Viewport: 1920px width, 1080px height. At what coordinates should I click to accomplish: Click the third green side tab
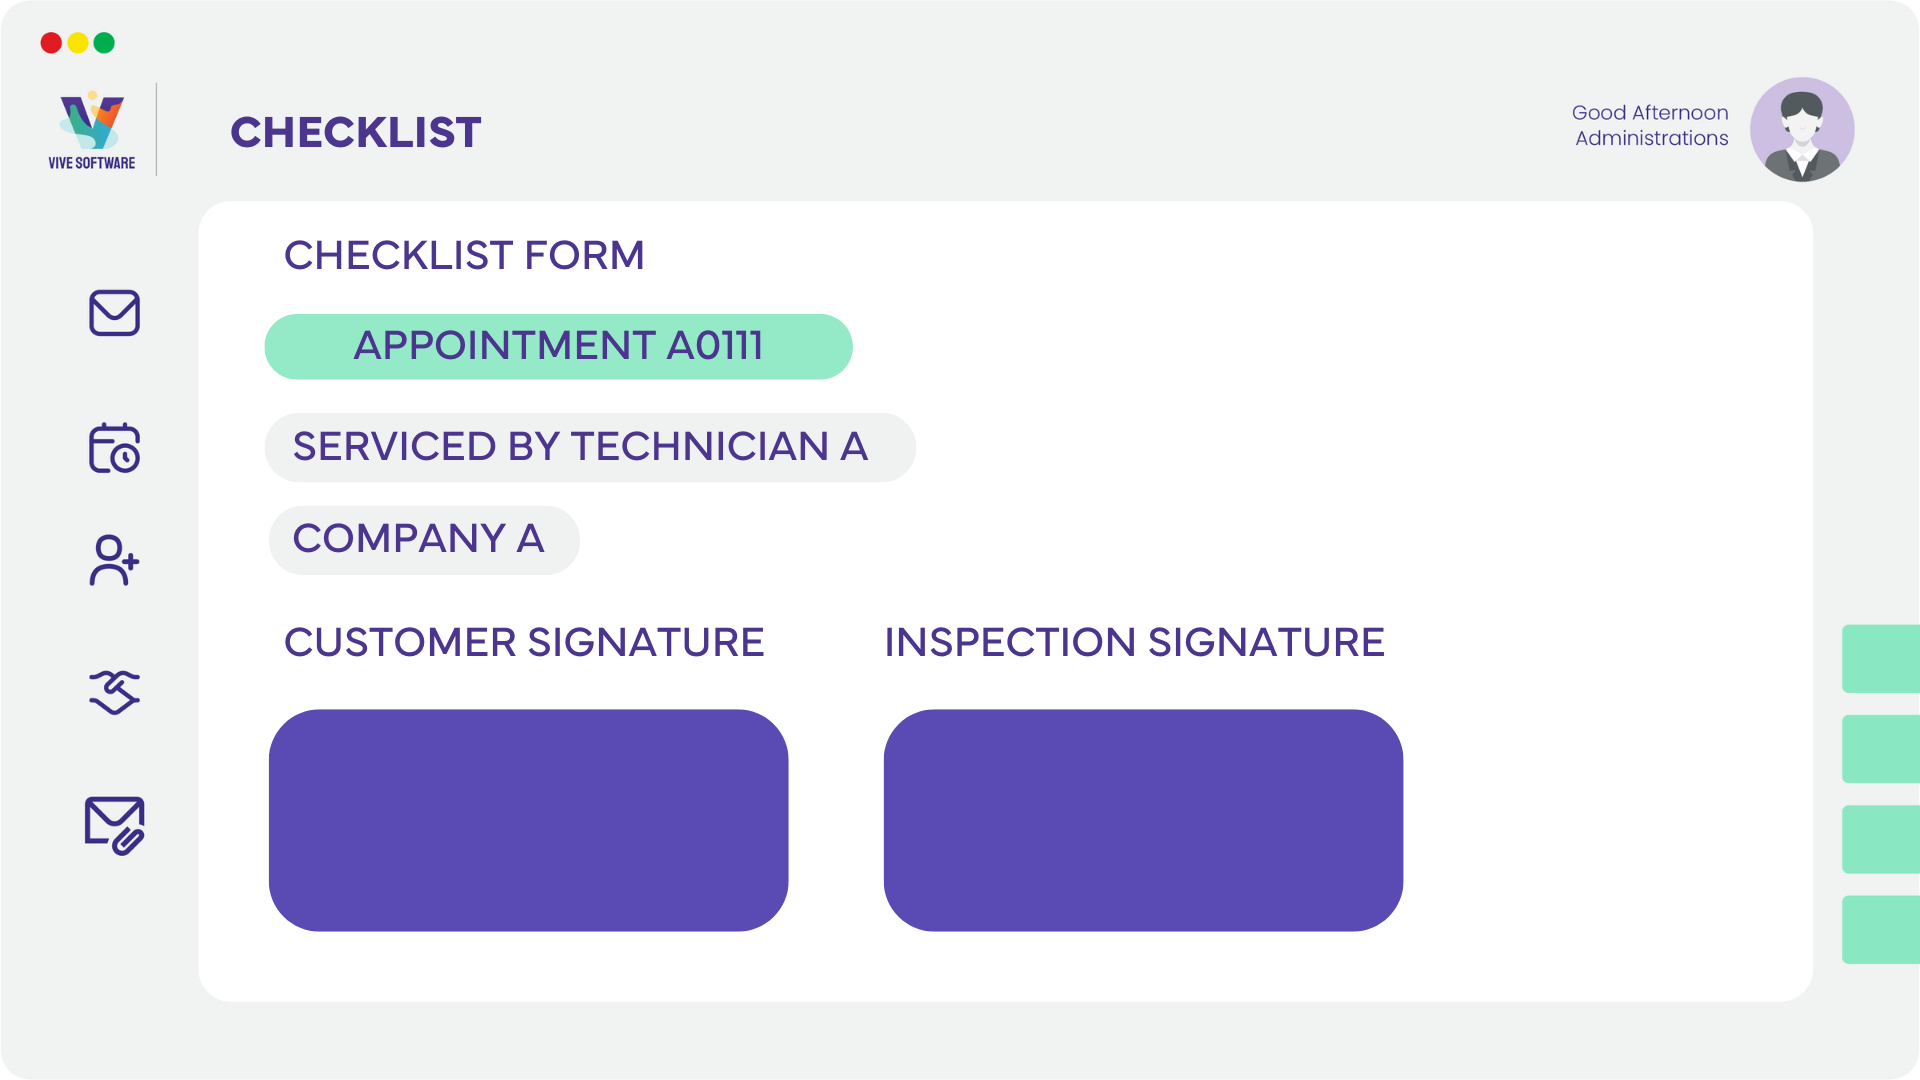[1881, 839]
